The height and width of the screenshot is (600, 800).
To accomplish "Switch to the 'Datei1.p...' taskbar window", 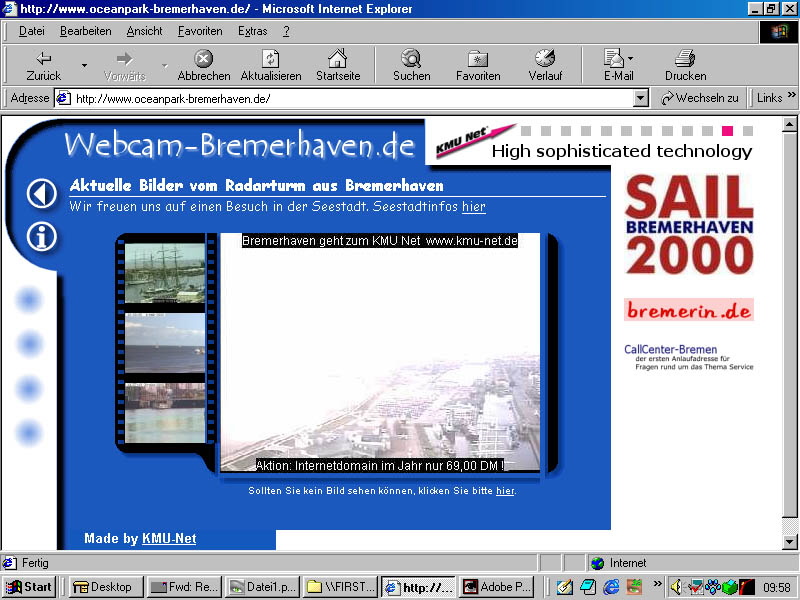I will [262, 587].
